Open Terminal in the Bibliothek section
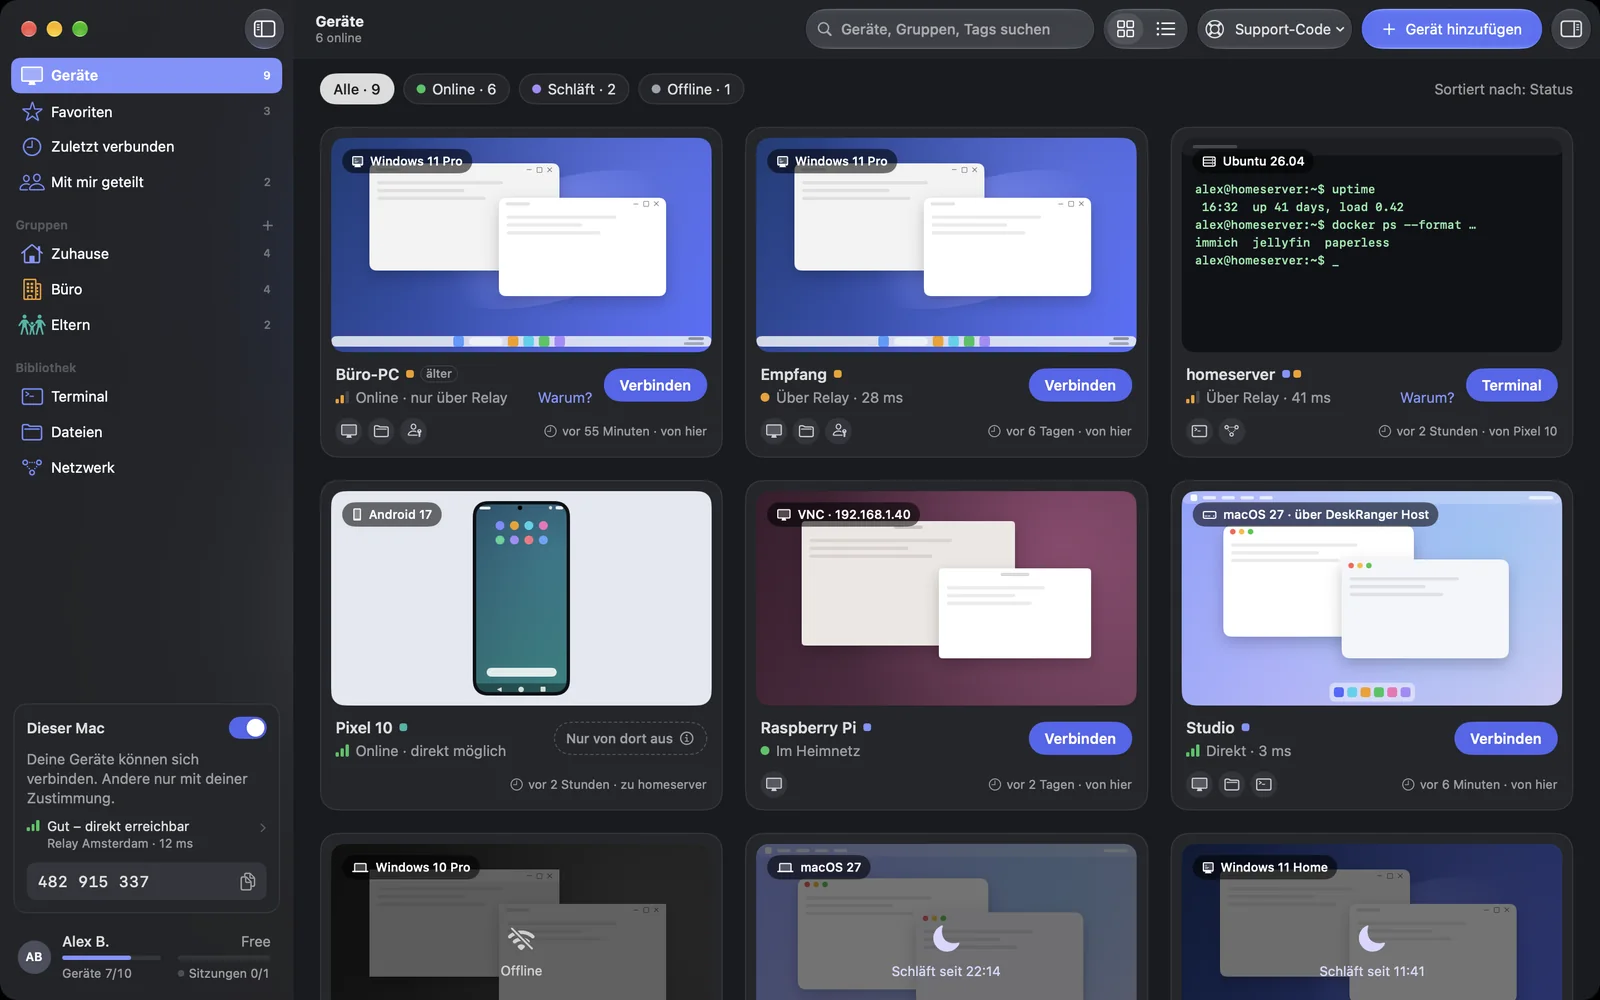Screen dimensions: 1600x1000 coord(146,396)
